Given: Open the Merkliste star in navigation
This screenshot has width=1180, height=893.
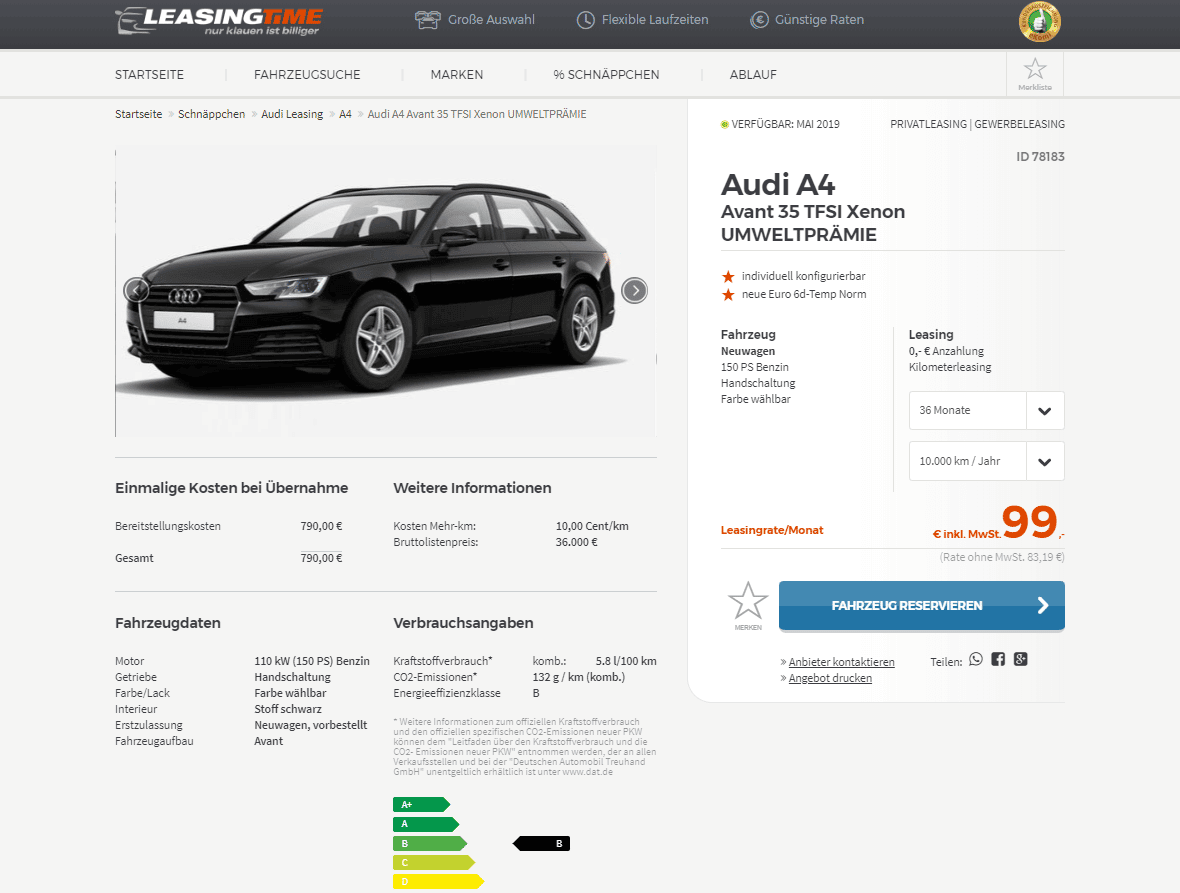Looking at the screenshot, I should coord(1035,74).
